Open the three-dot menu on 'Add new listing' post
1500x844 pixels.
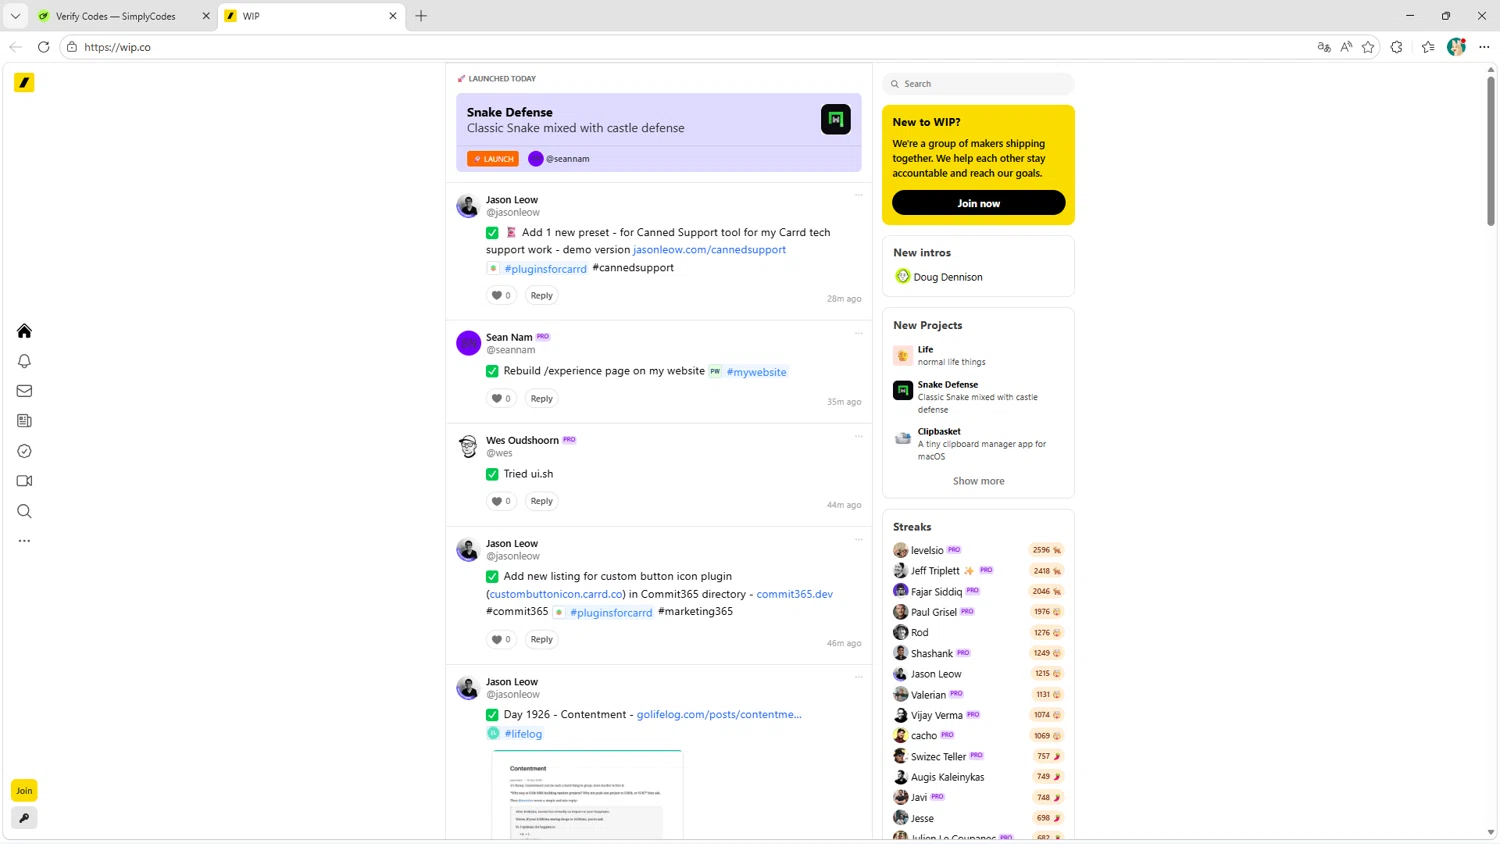click(x=858, y=539)
